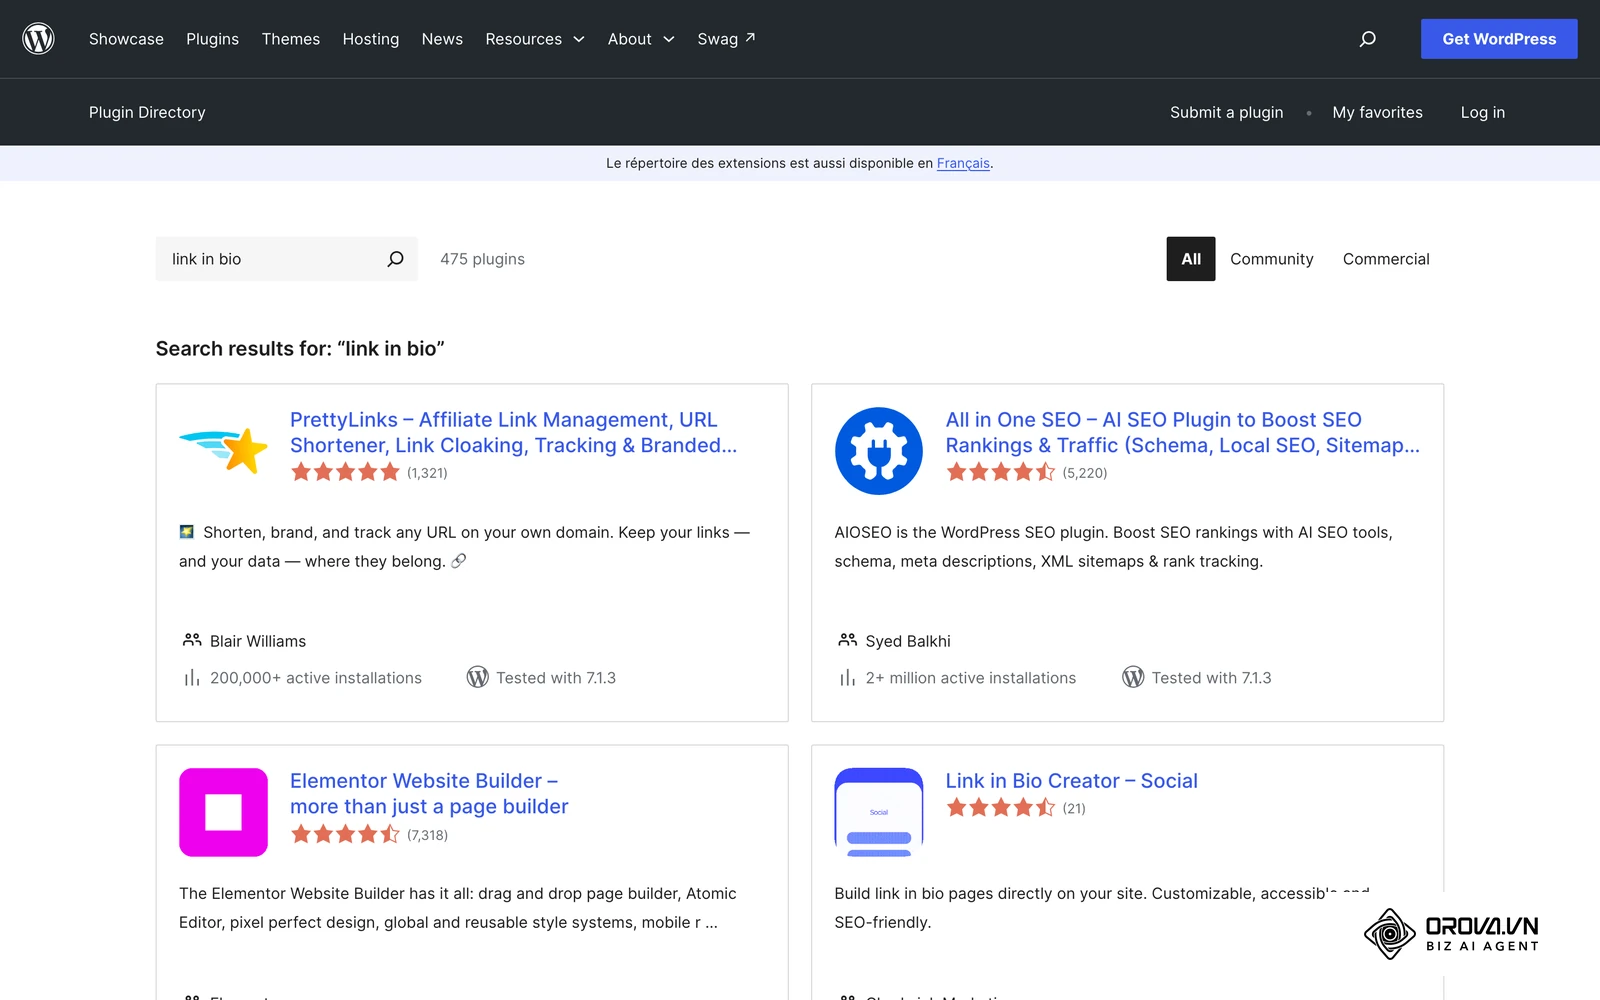The image size is (1600, 1000).
Task: Click the author icon next to Syed Balkhi
Action: pos(847,640)
